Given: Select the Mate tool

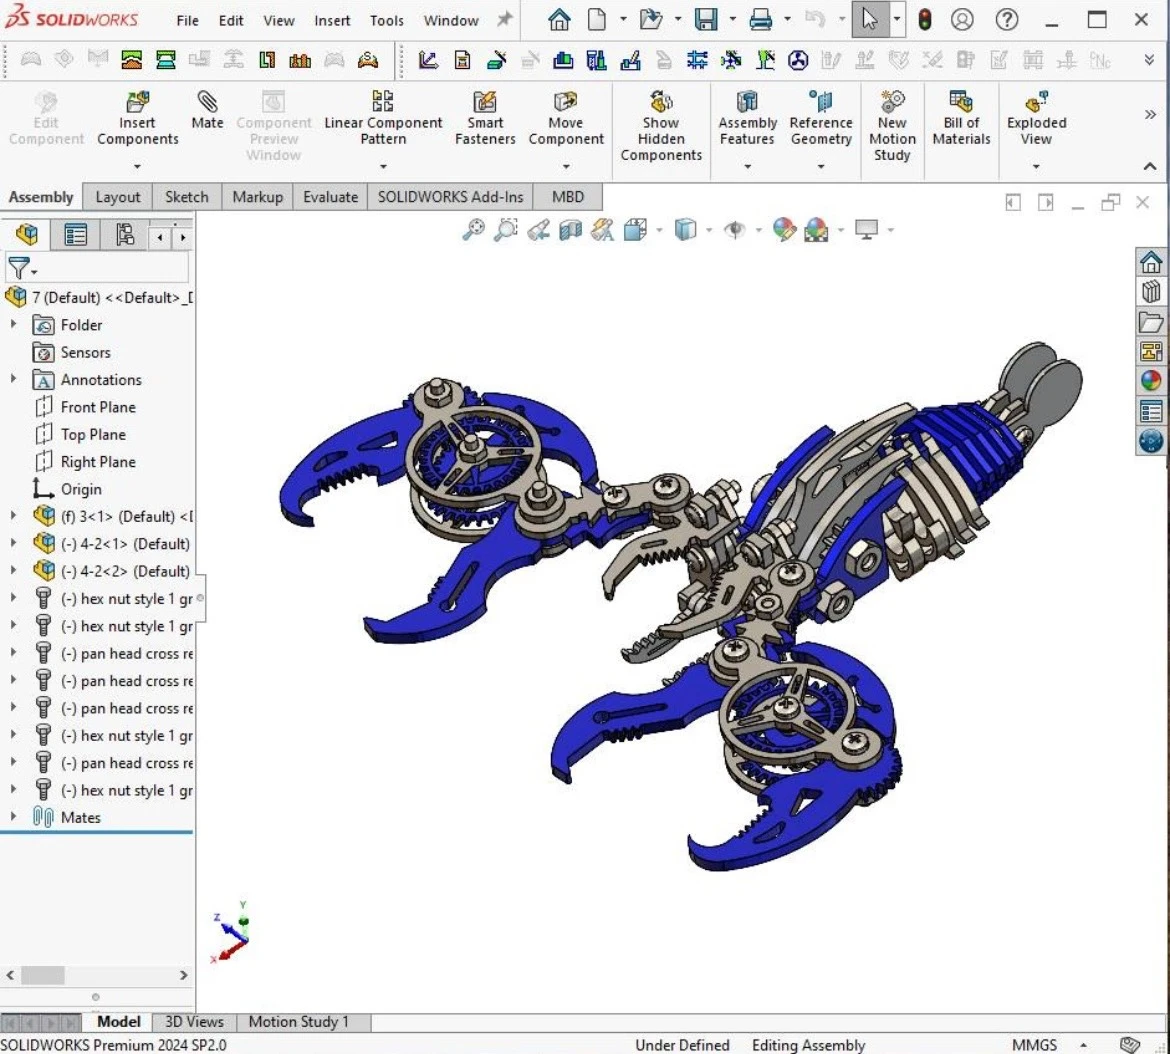Looking at the screenshot, I should (207, 103).
